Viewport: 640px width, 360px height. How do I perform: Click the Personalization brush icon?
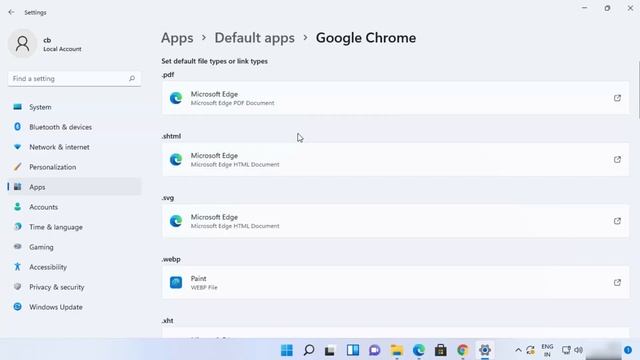click(x=17, y=167)
